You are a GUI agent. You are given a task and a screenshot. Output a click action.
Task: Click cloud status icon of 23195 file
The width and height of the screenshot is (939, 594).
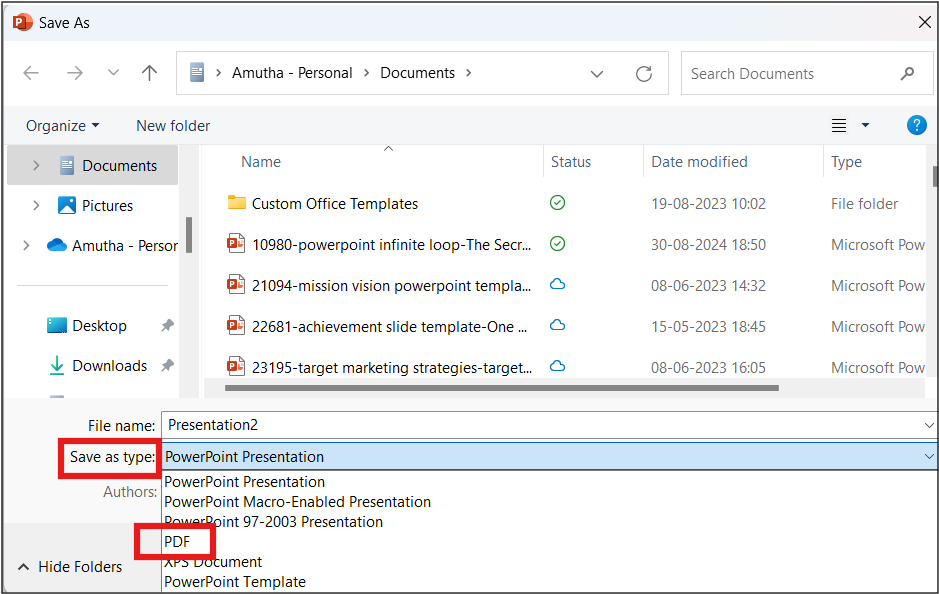tap(558, 366)
